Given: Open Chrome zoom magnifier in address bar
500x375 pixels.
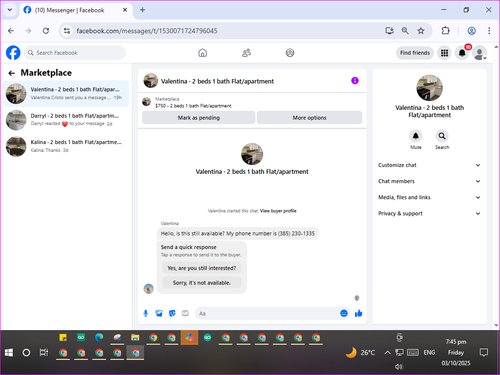Looking at the screenshot, I should [405, 31].
